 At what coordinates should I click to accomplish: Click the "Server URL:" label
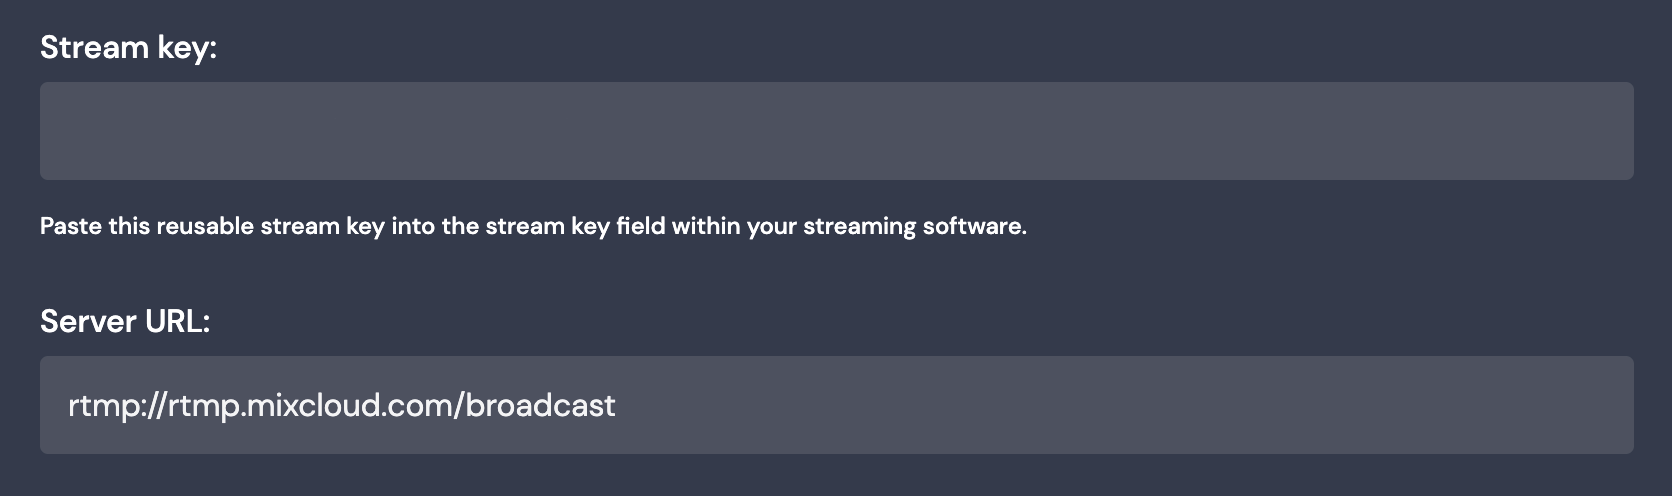point(125,321)
